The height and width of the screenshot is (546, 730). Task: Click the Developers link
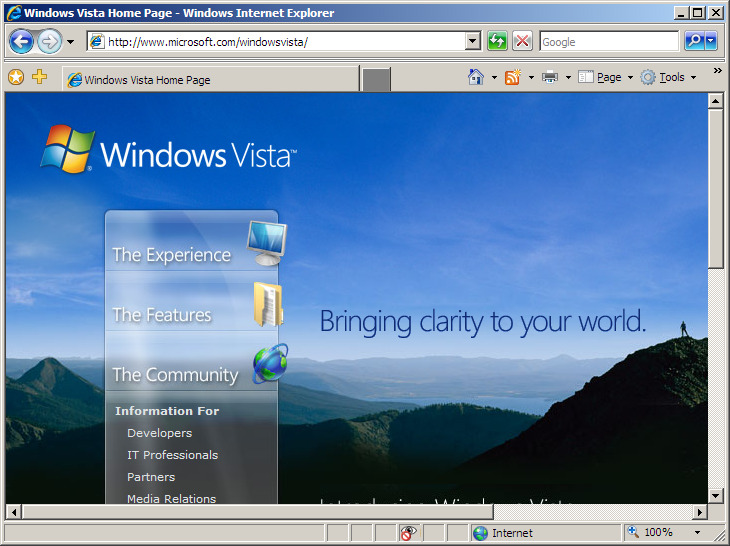[160, 433]
